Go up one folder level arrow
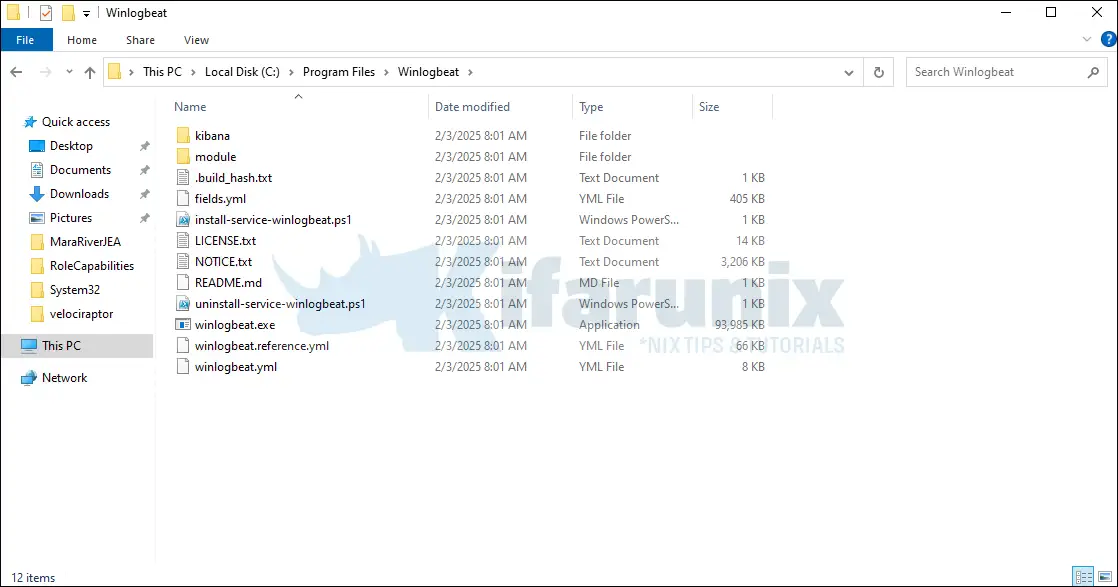Image resolution: width=1118 pixels, height=587 pixels. [x=90, y=72]
